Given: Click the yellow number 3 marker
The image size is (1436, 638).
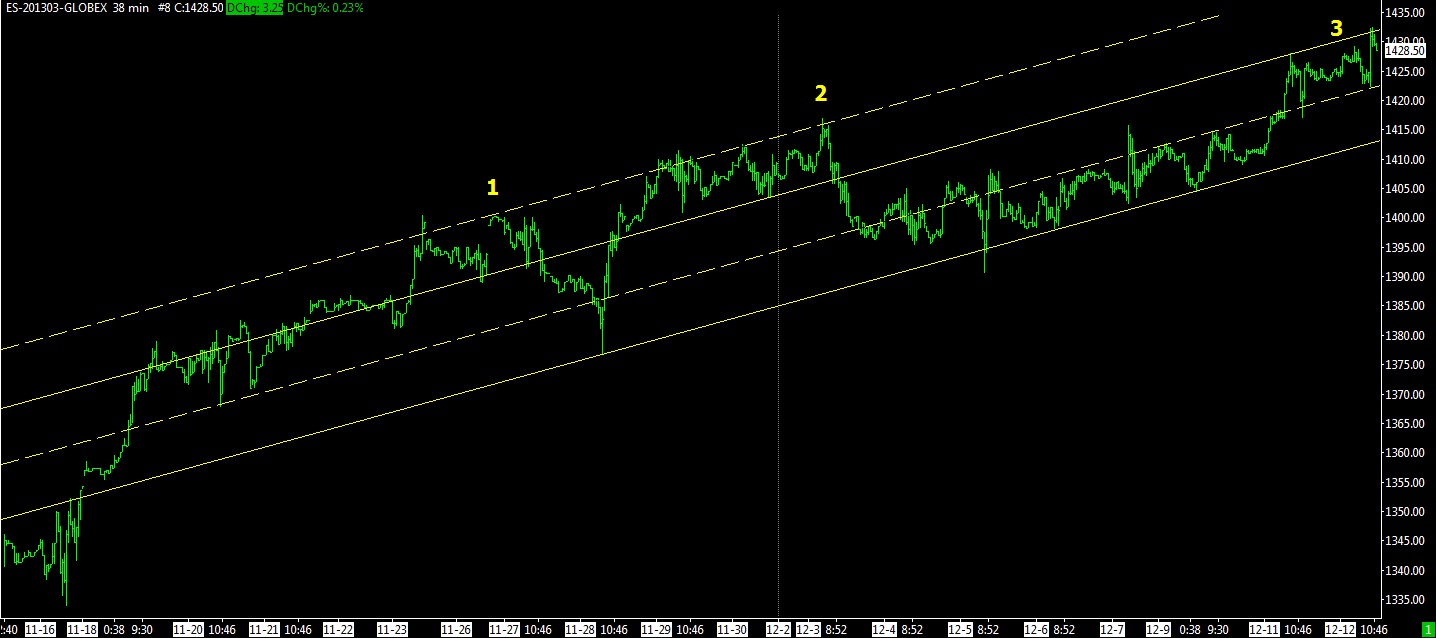Looking at the screenshot, I should pos(1336,29).
